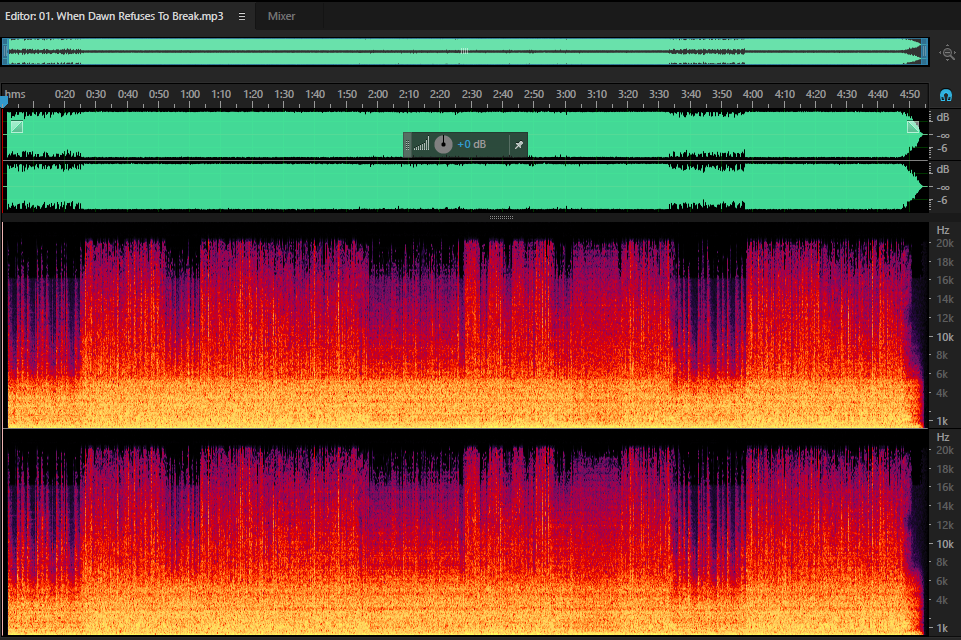The width and height of the screenshot is (961, 640).
Task: Click the left channel dB scale label
Action: [943, 117]
